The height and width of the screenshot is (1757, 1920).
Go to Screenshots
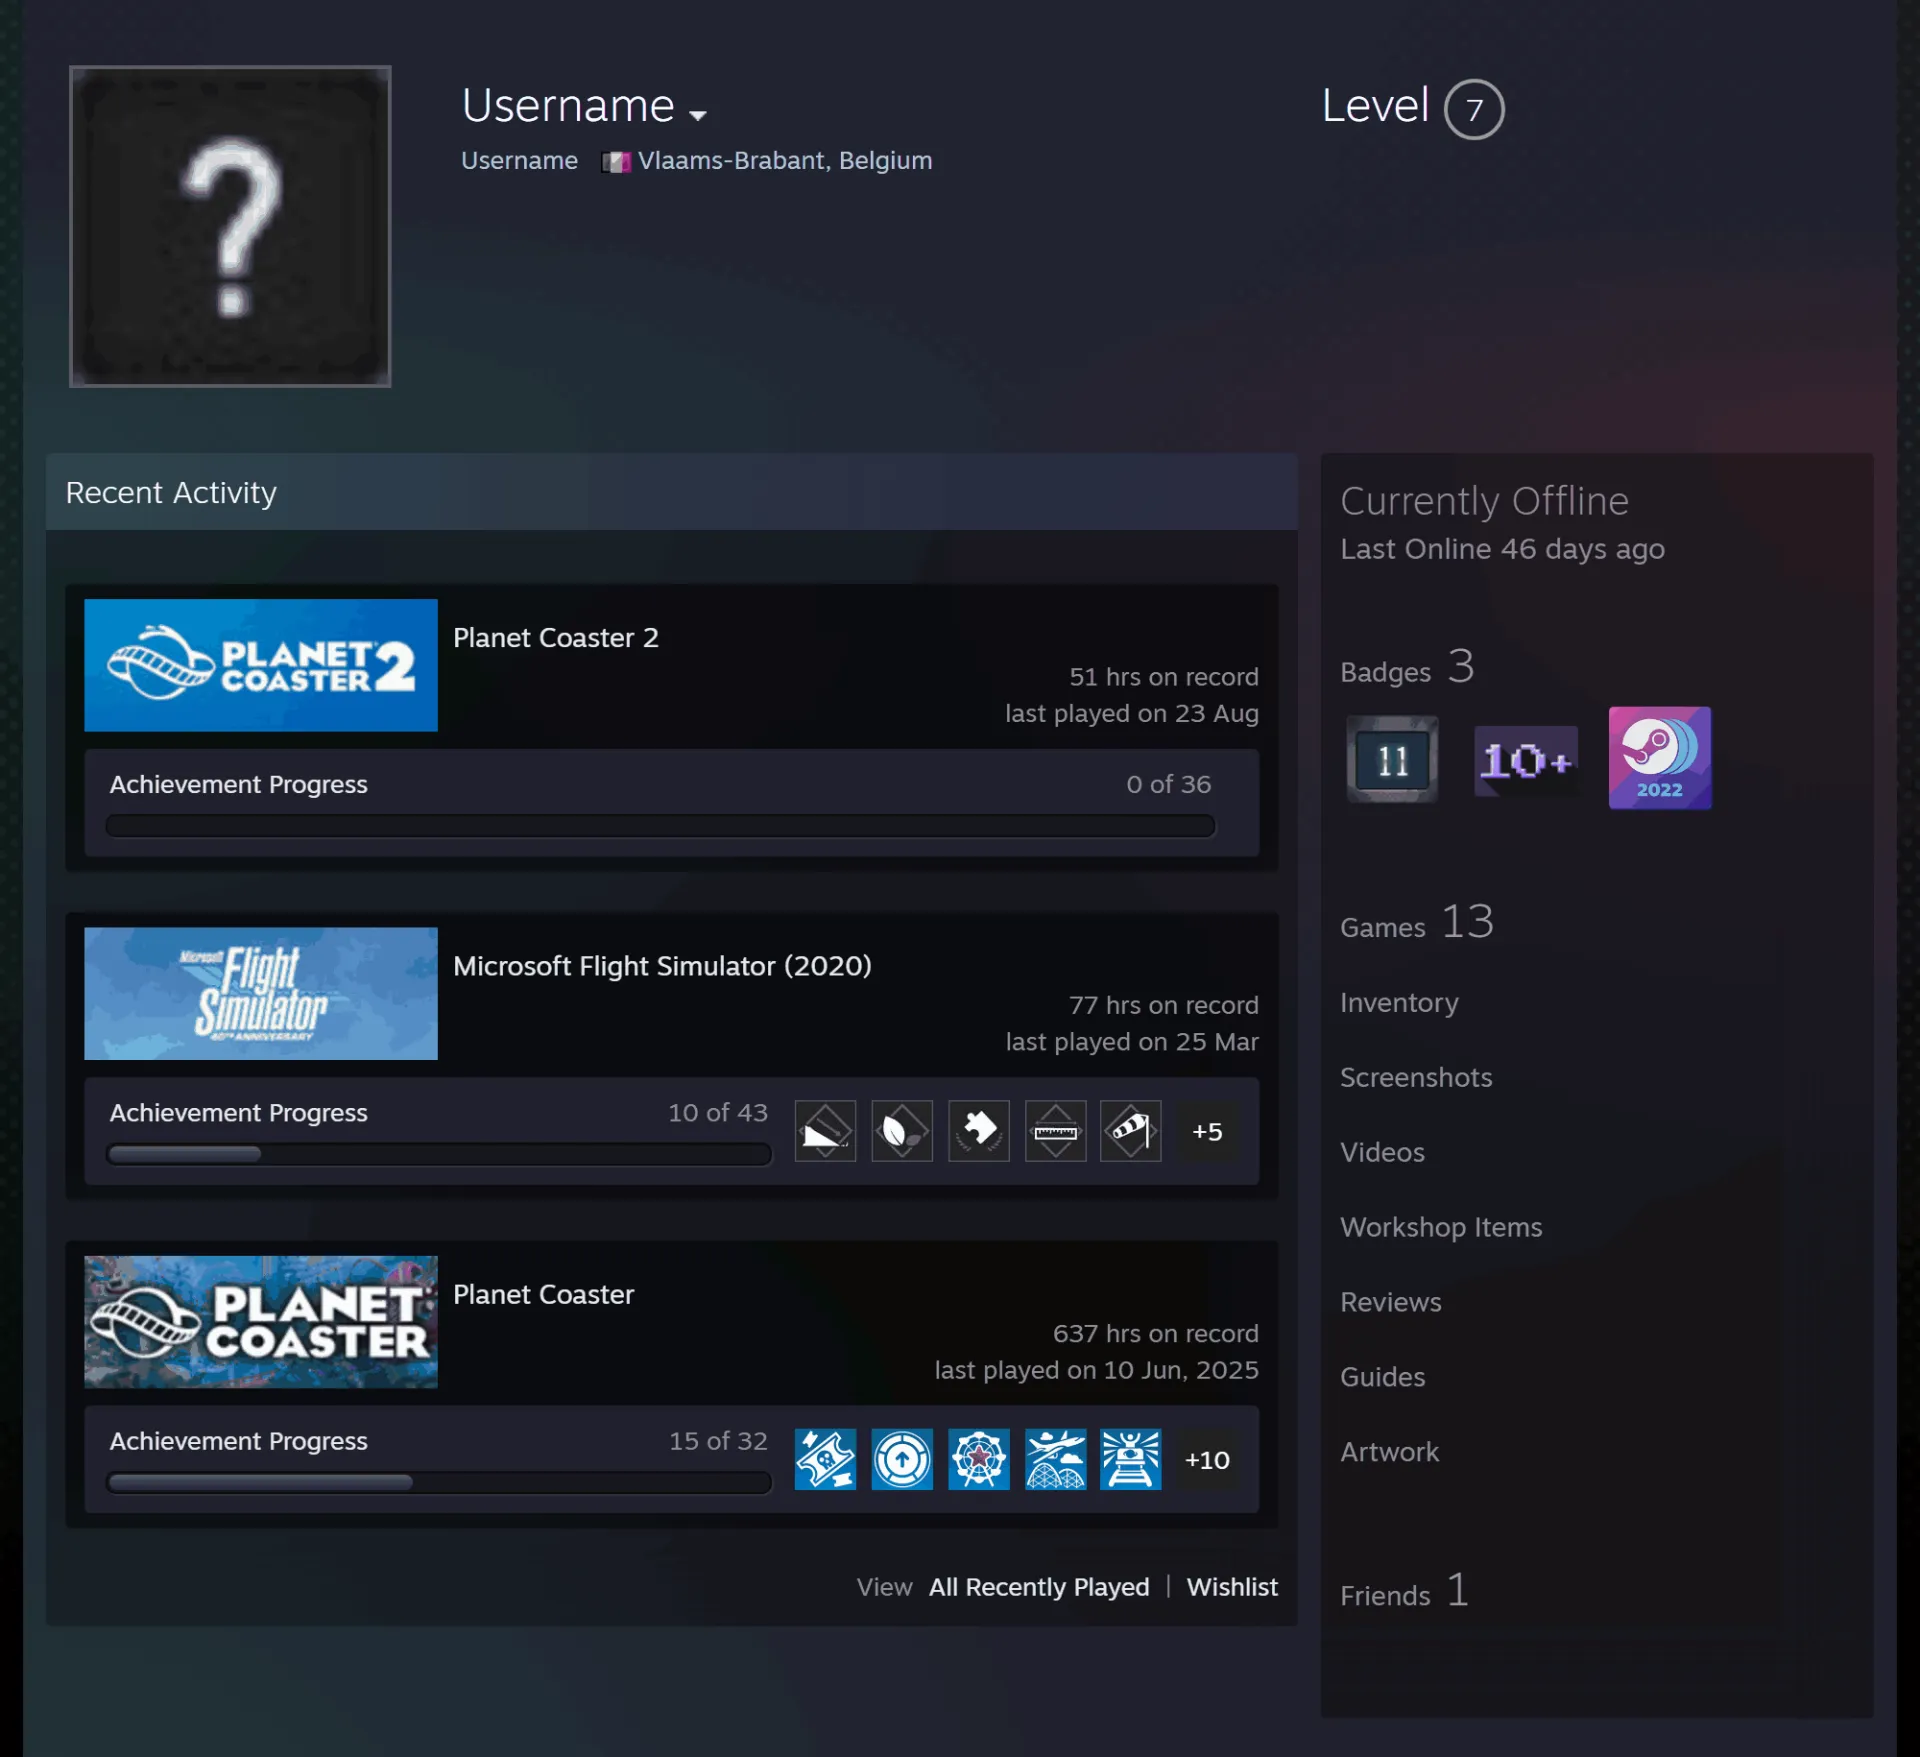coord(1416,1077)
